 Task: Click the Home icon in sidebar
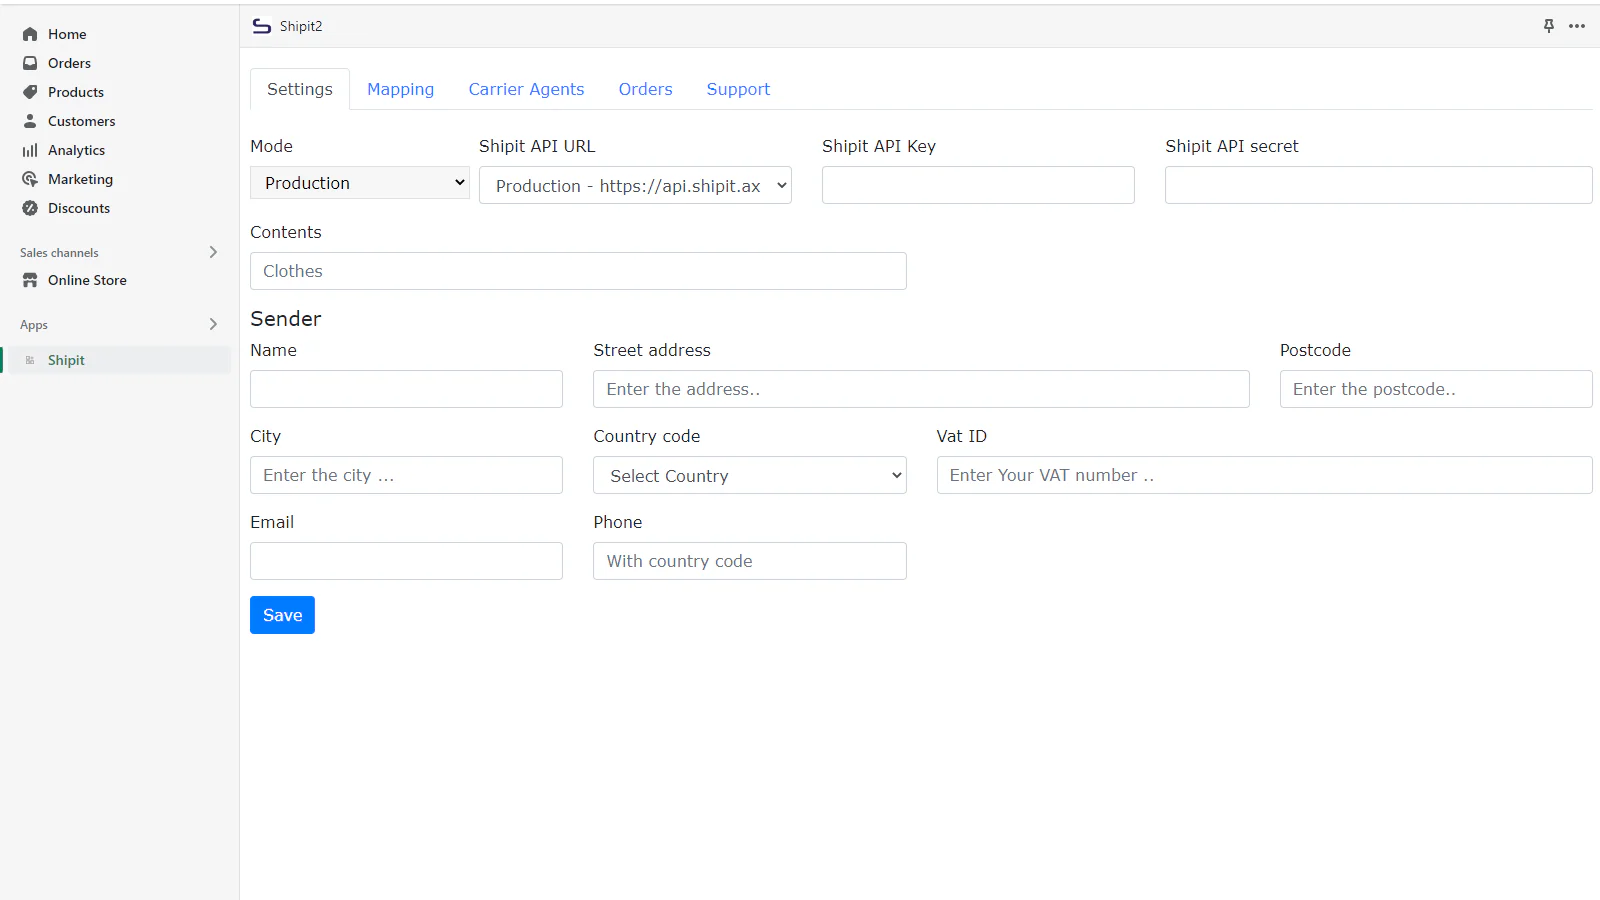pyautogui.click(x=30, y=34)
